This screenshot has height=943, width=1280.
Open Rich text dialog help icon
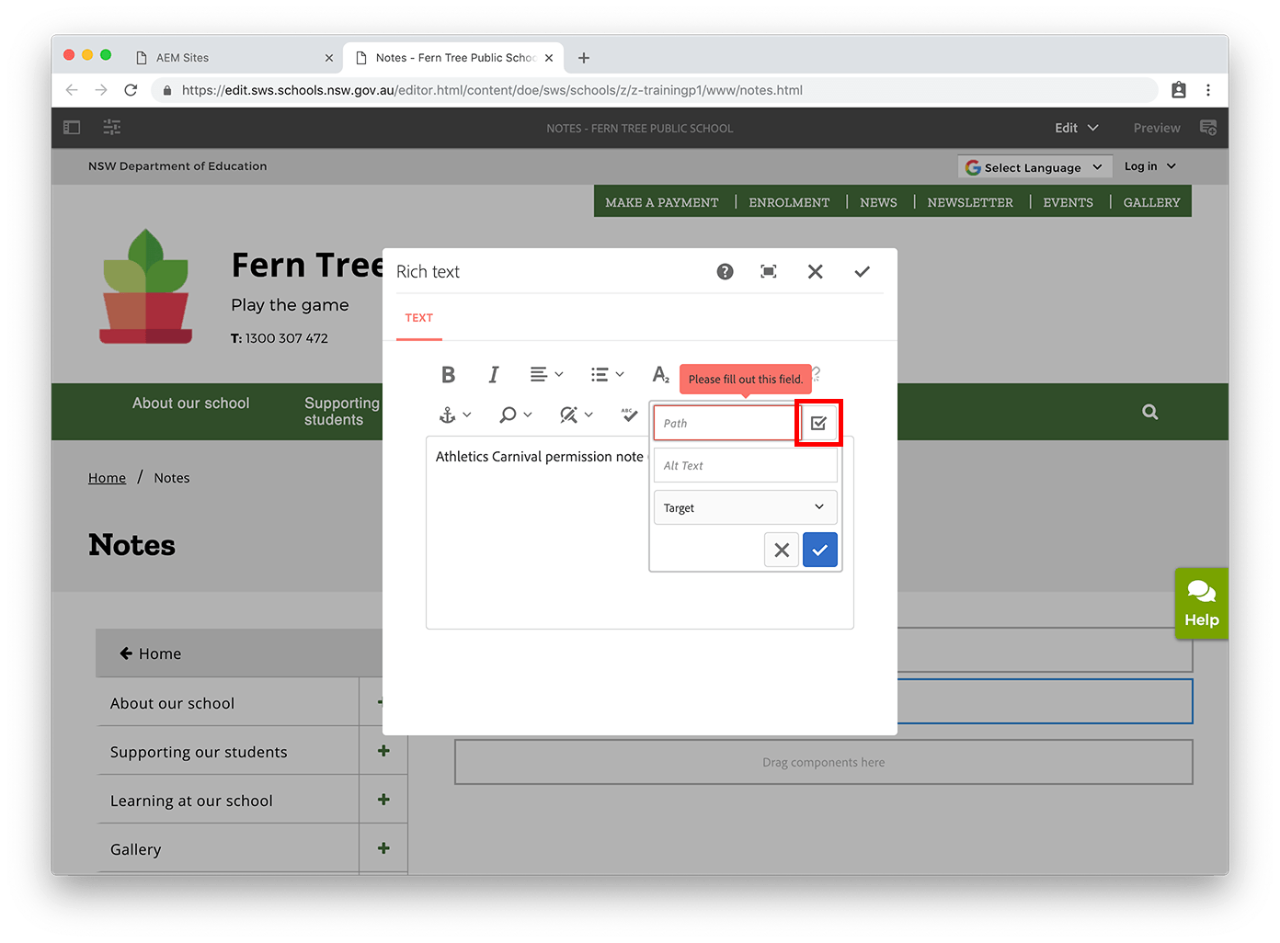tap(725, 271)
